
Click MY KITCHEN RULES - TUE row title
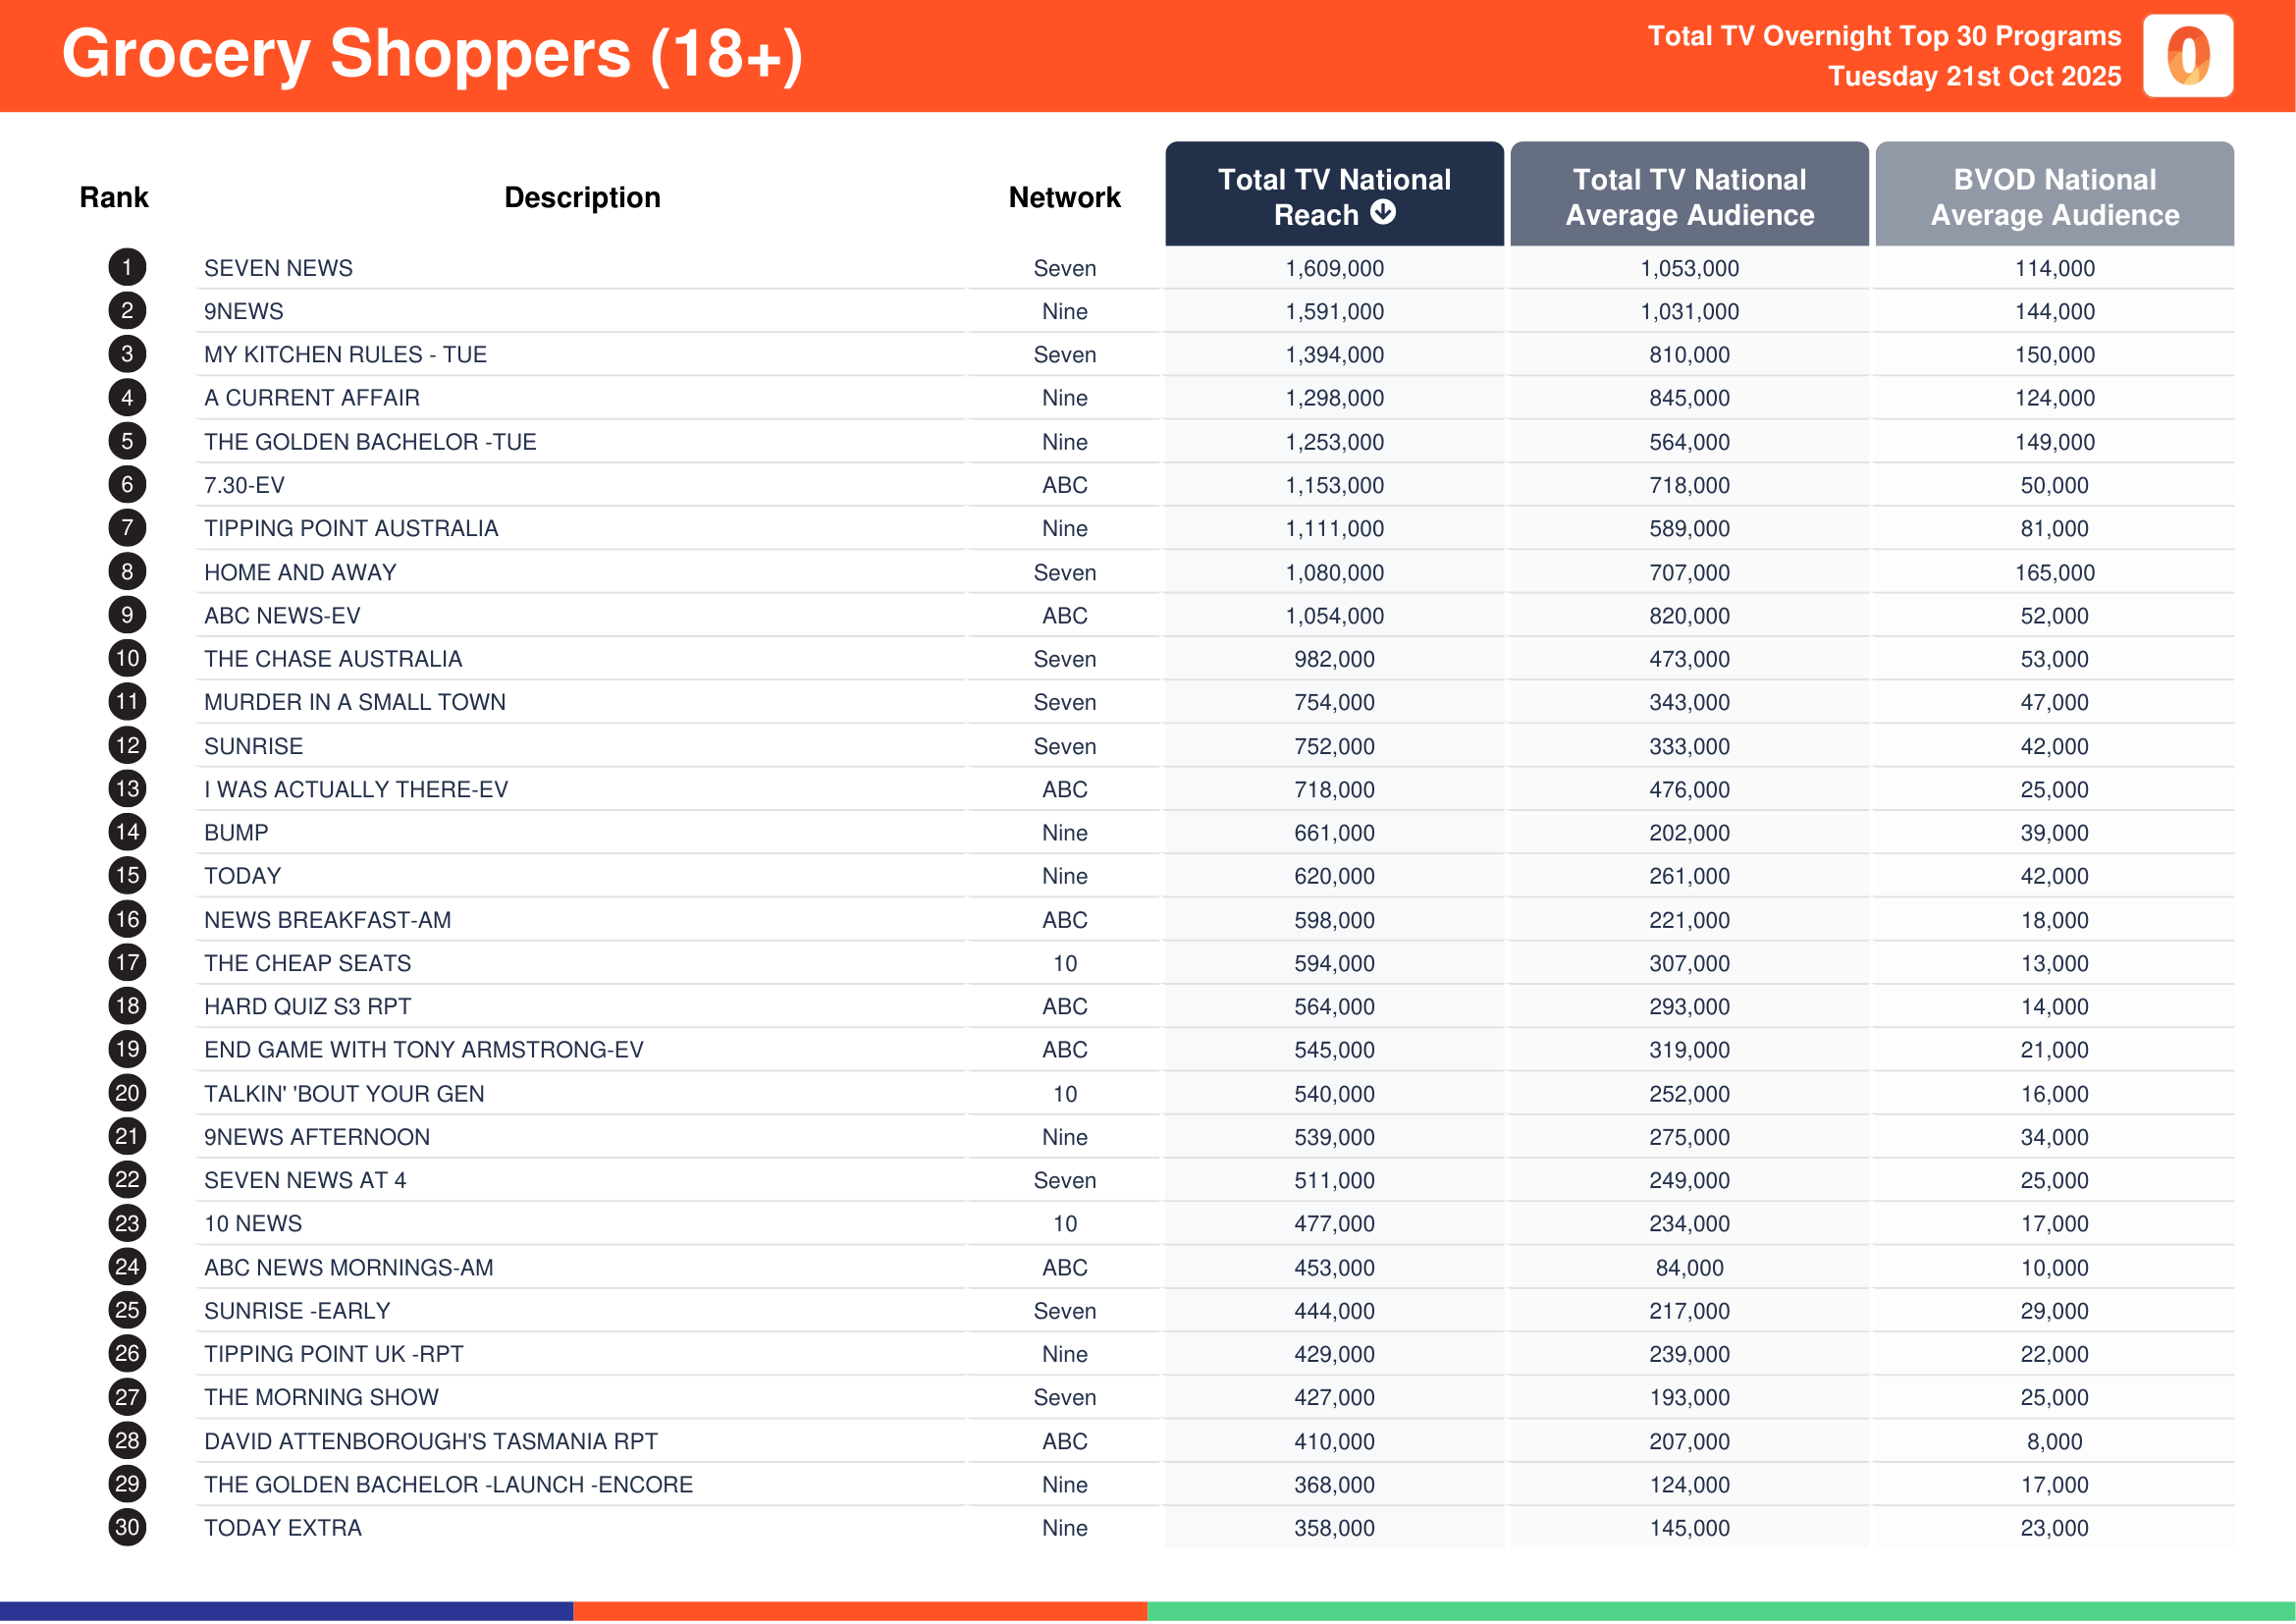[345, 354]
